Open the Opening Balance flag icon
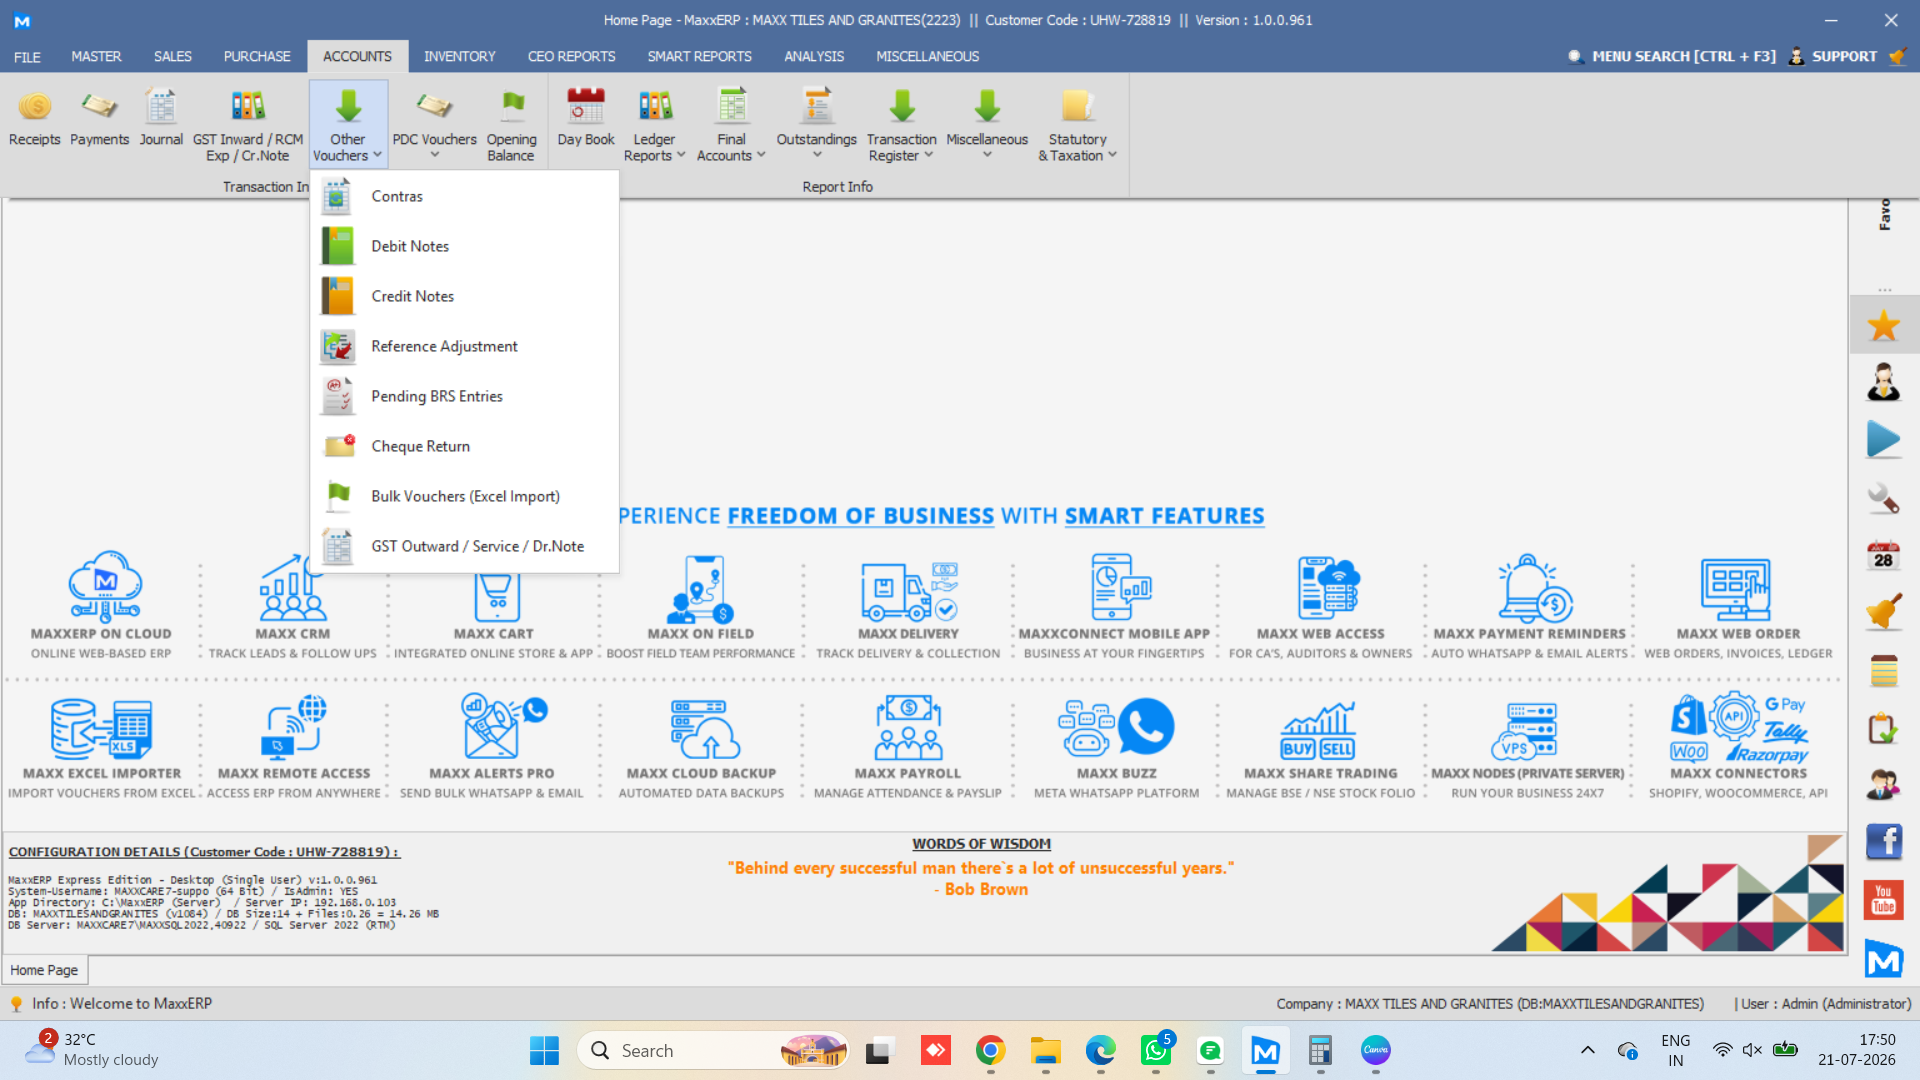 (511, 106)
